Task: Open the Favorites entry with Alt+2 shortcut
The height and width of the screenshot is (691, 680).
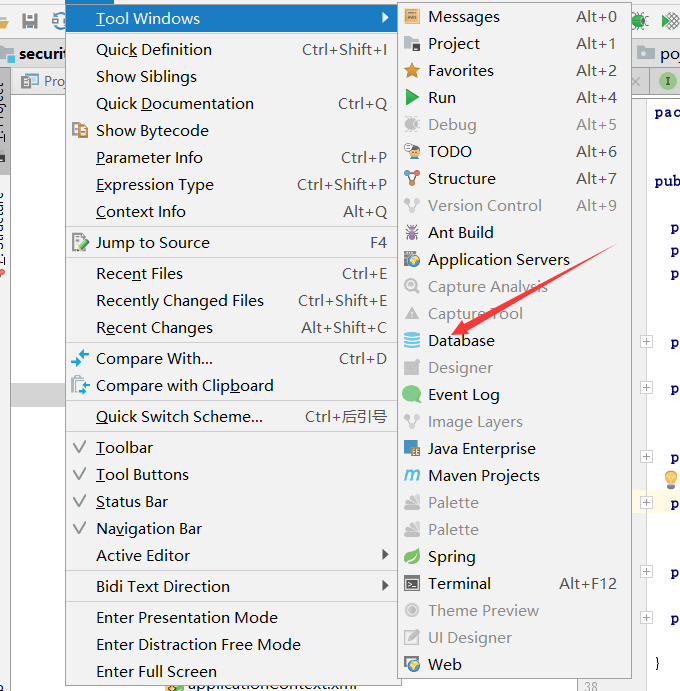Action: pos(514,71)
